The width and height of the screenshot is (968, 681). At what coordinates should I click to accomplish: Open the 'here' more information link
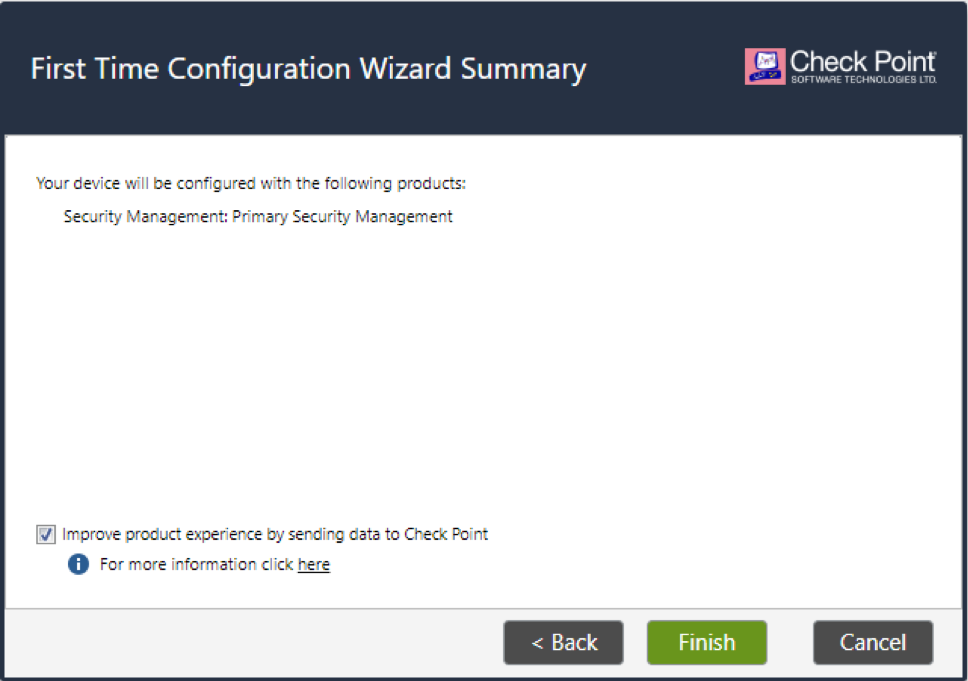click(314, 564)
